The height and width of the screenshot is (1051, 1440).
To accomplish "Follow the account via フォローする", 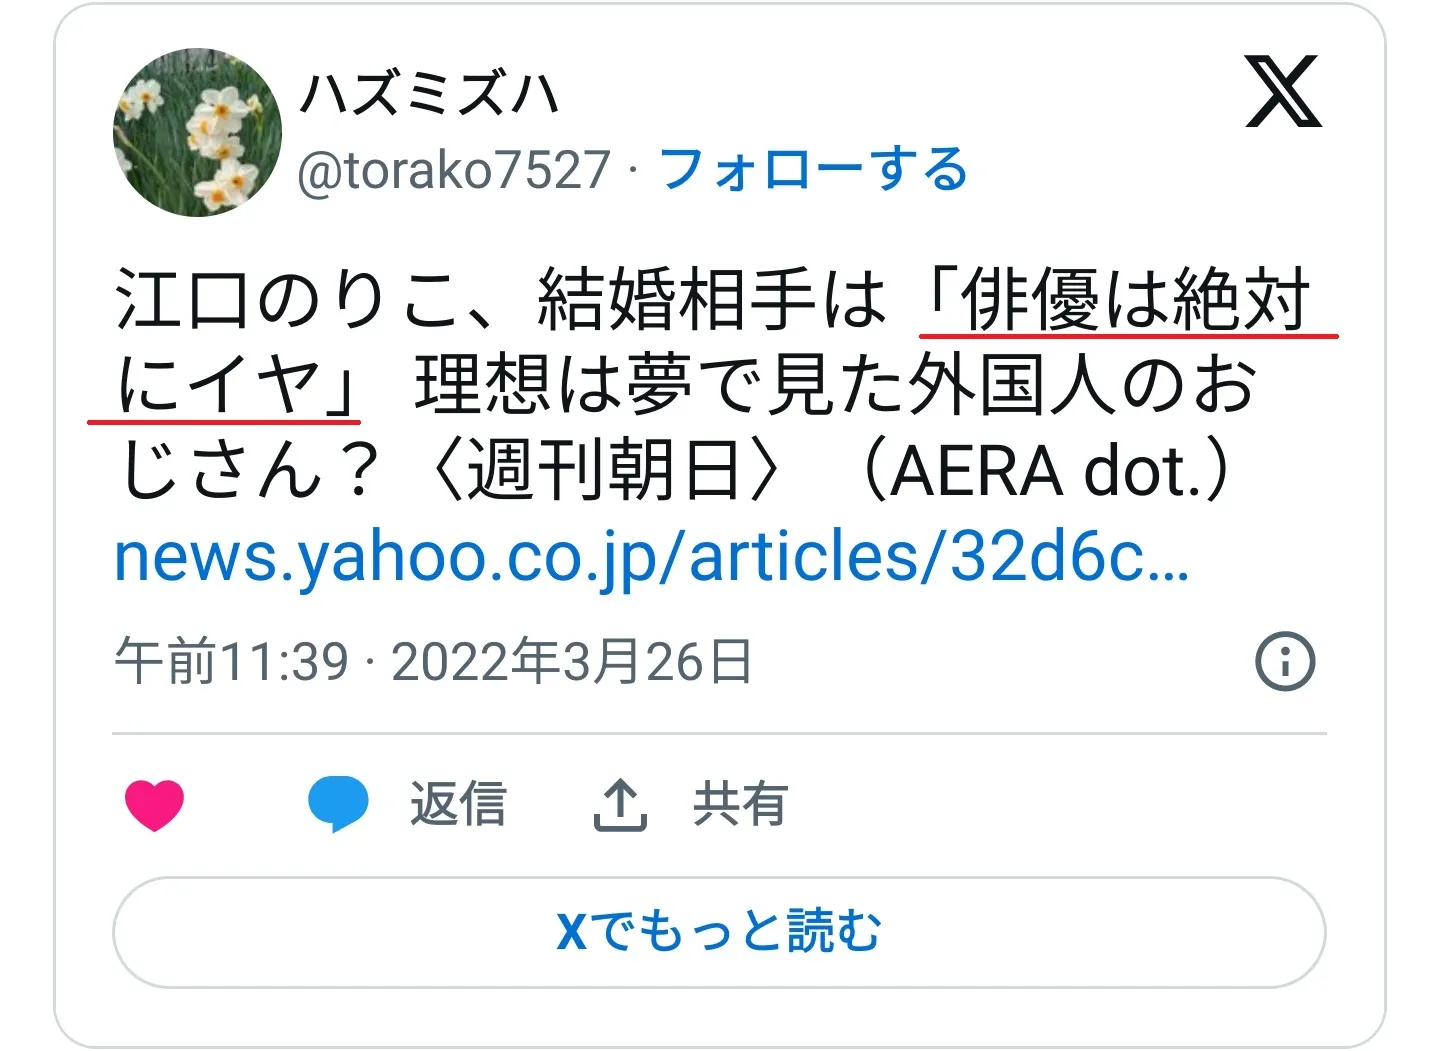I will click(813, 169).
